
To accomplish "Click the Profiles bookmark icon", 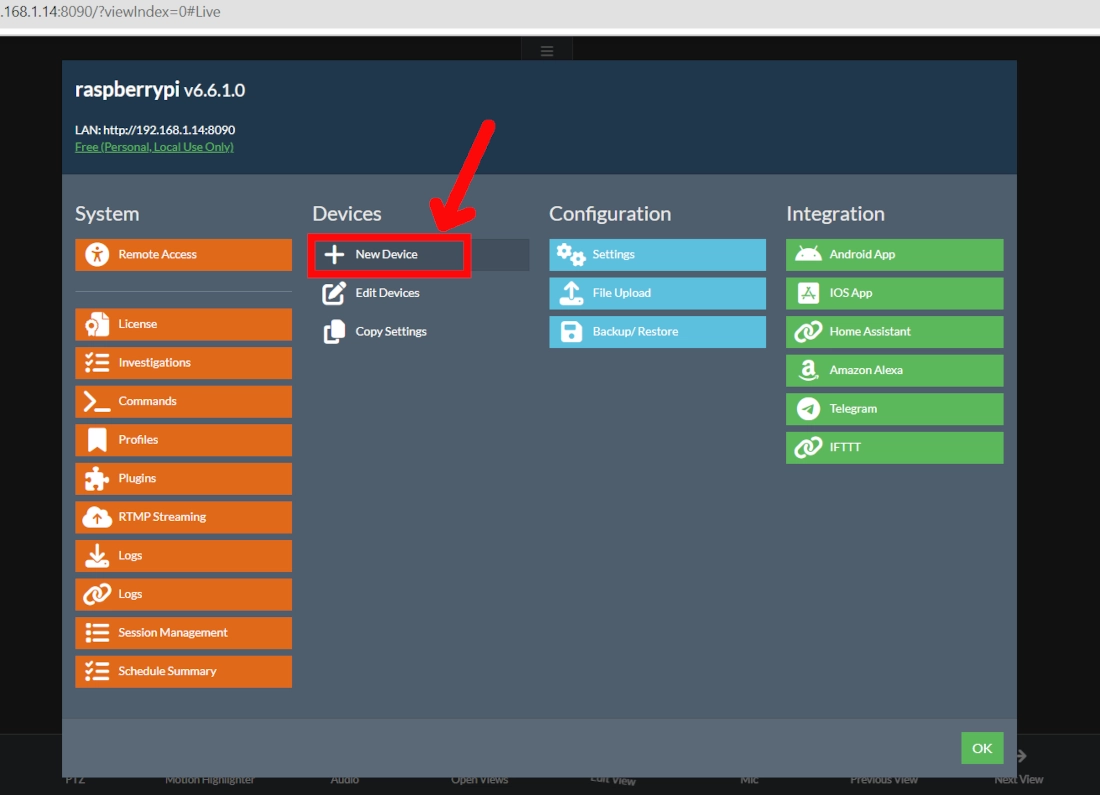I will (x=97, y=440).
